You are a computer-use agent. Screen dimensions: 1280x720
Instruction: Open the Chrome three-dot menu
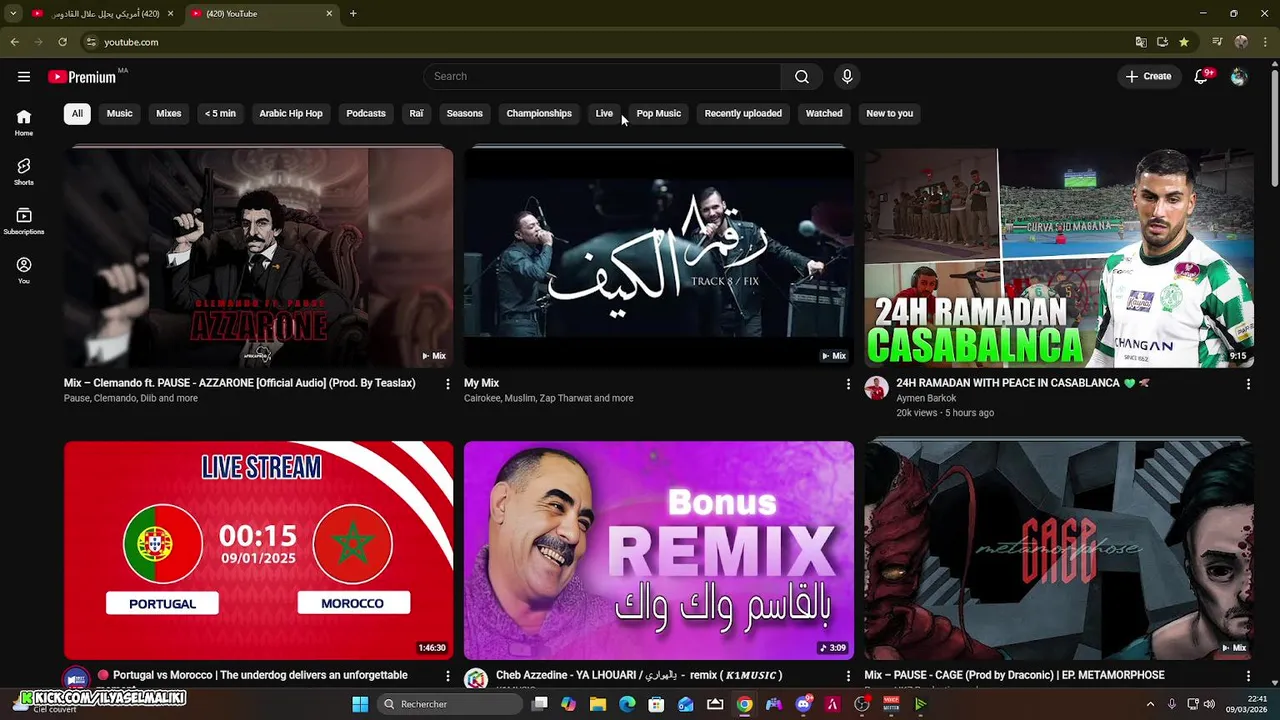coord(1265,42)
